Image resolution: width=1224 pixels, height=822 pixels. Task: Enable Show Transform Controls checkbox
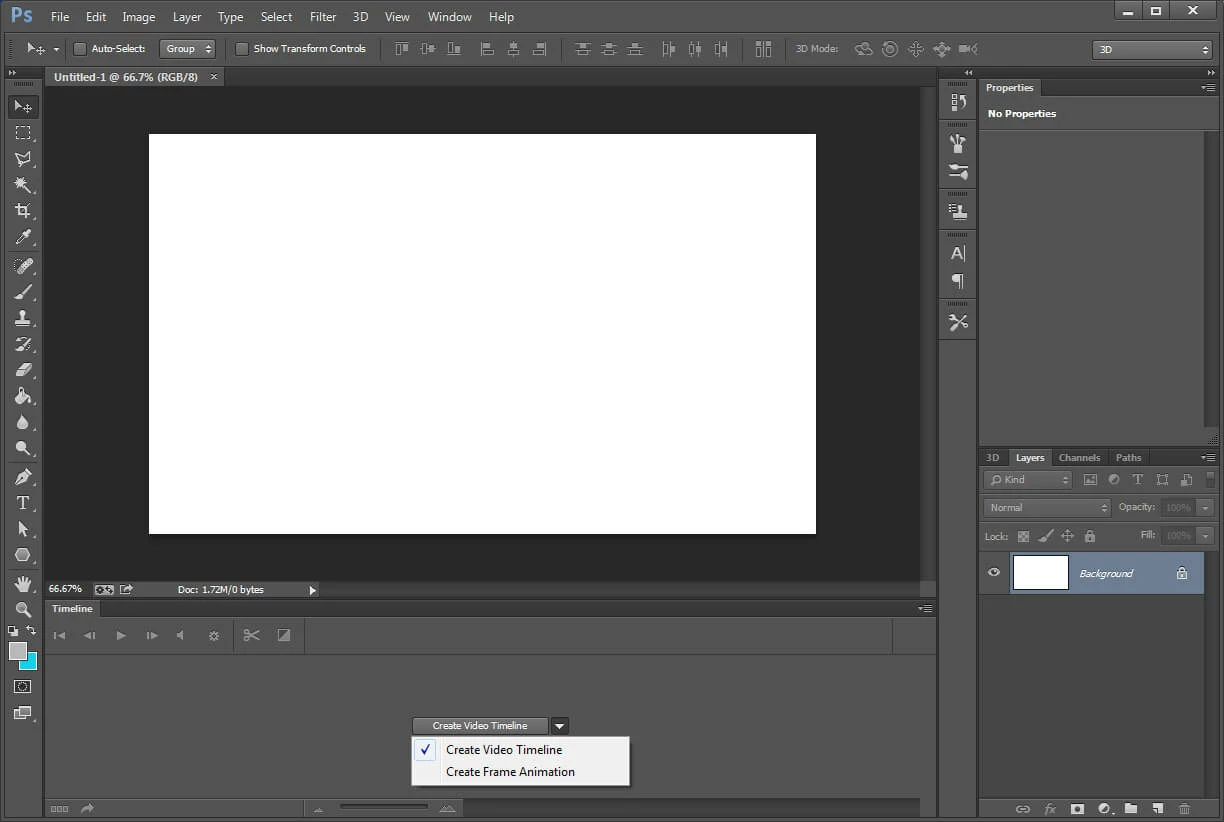point(241,49)
